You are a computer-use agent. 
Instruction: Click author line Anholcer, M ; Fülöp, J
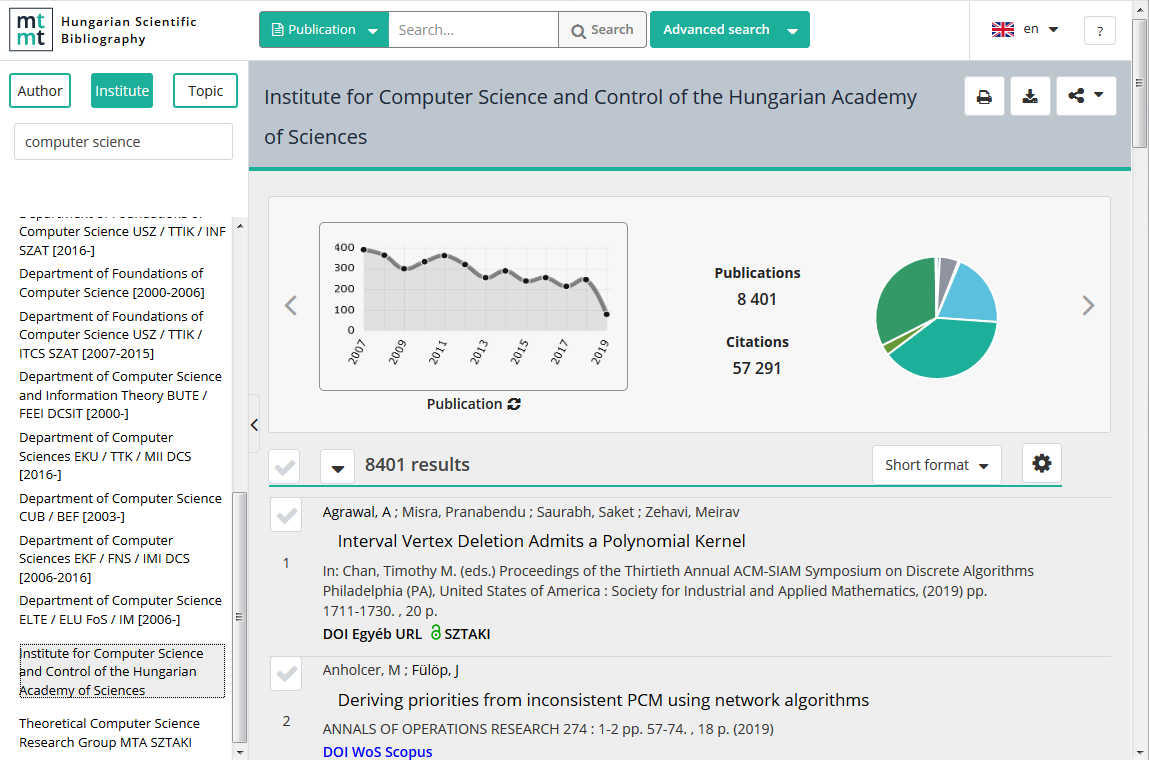(391, 670)
